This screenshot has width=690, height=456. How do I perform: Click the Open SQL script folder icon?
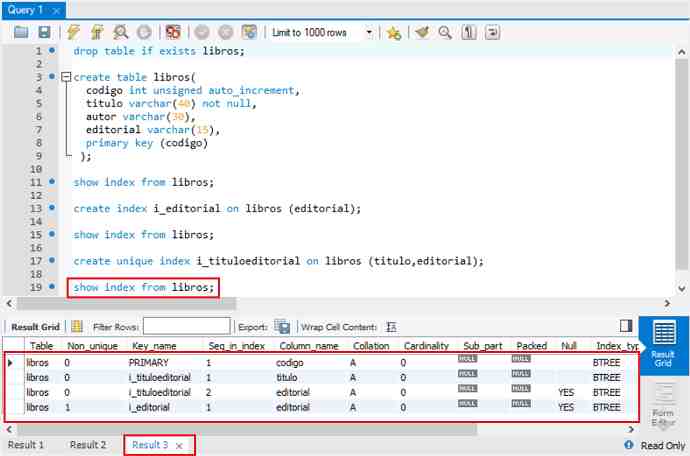coord(21,32)
